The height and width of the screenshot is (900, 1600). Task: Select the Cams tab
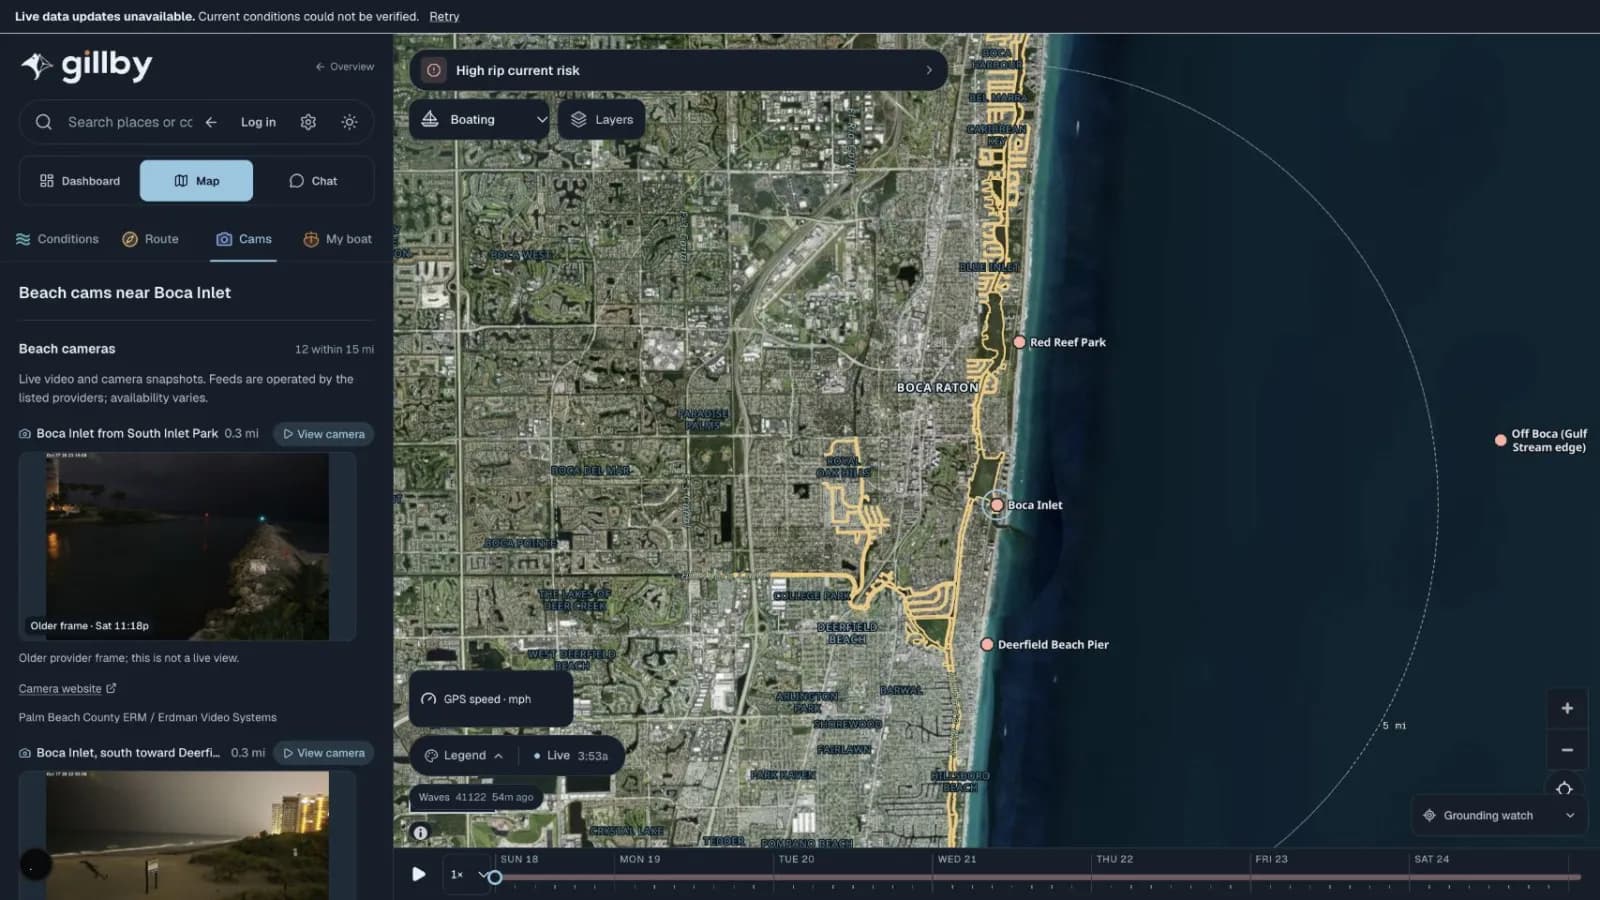244,239
